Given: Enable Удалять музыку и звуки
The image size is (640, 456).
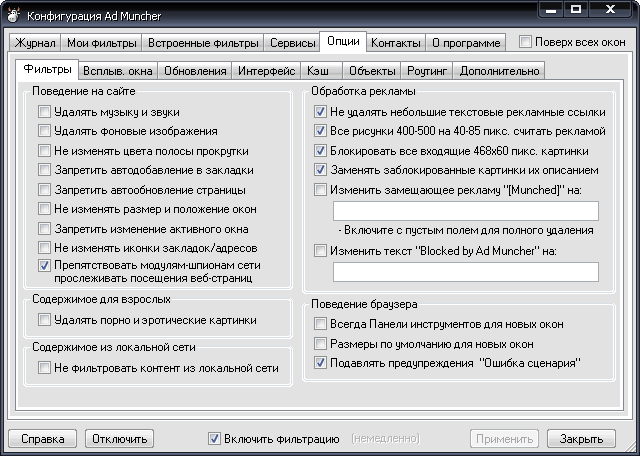Looking at the screenshot, I should click(x=44, y=111).
